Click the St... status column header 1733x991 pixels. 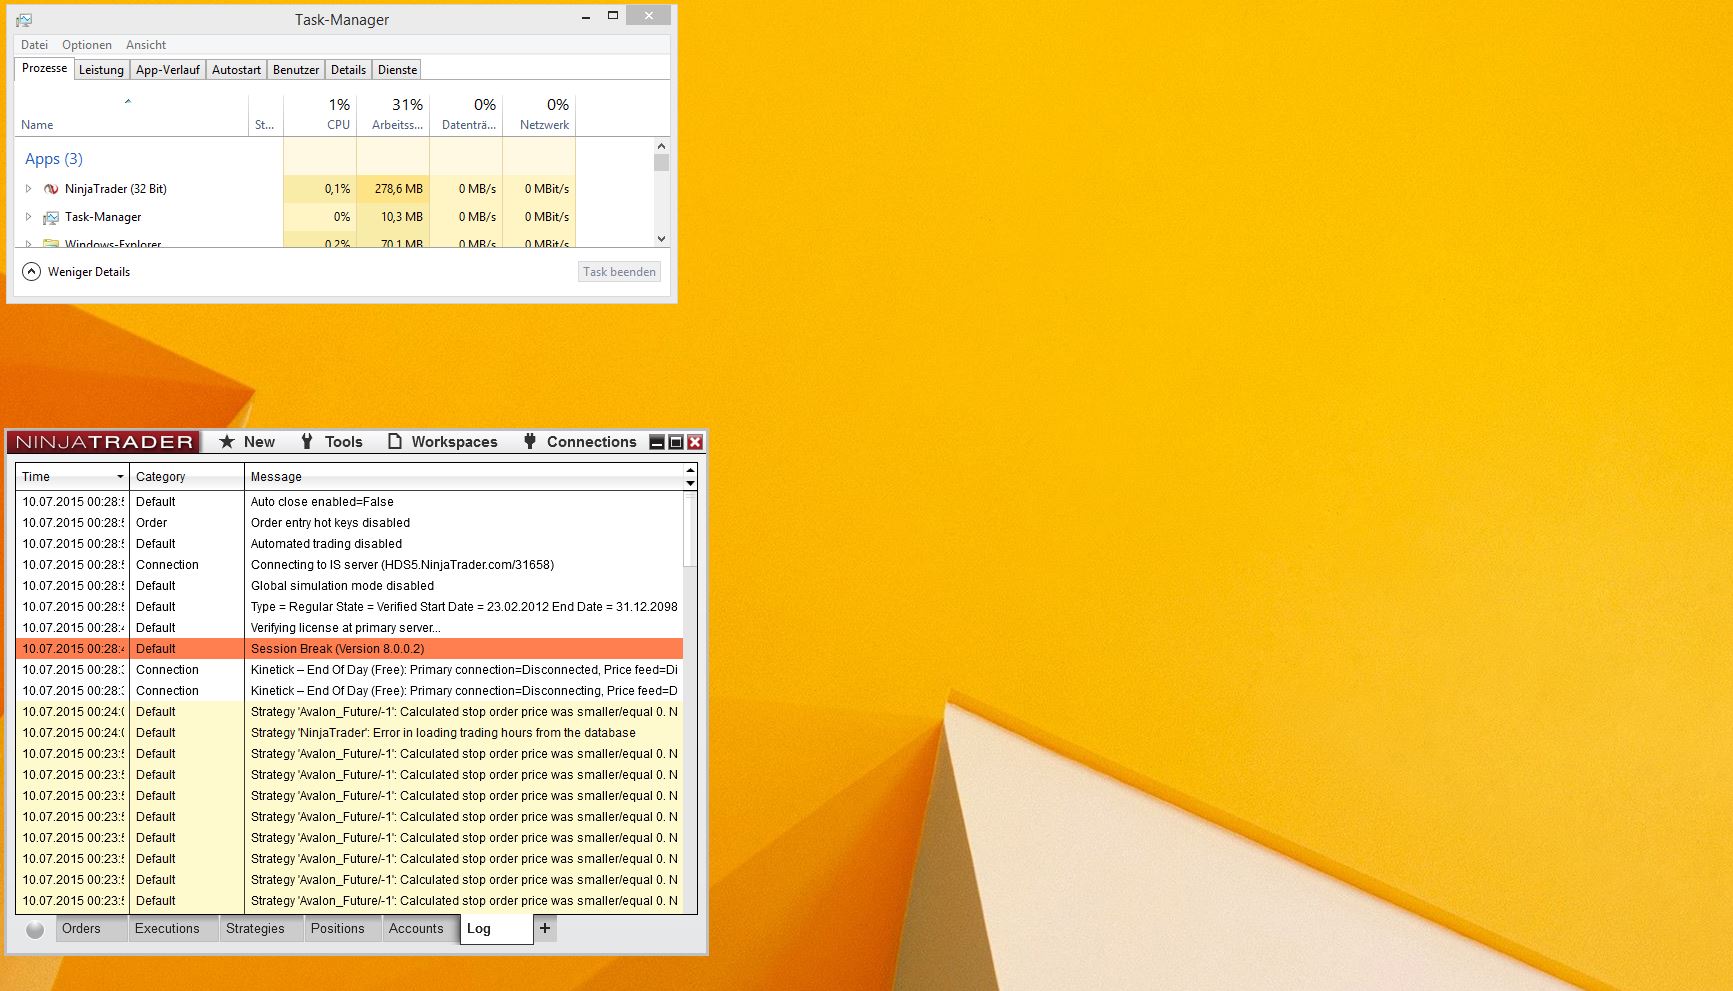click(266, 115)
